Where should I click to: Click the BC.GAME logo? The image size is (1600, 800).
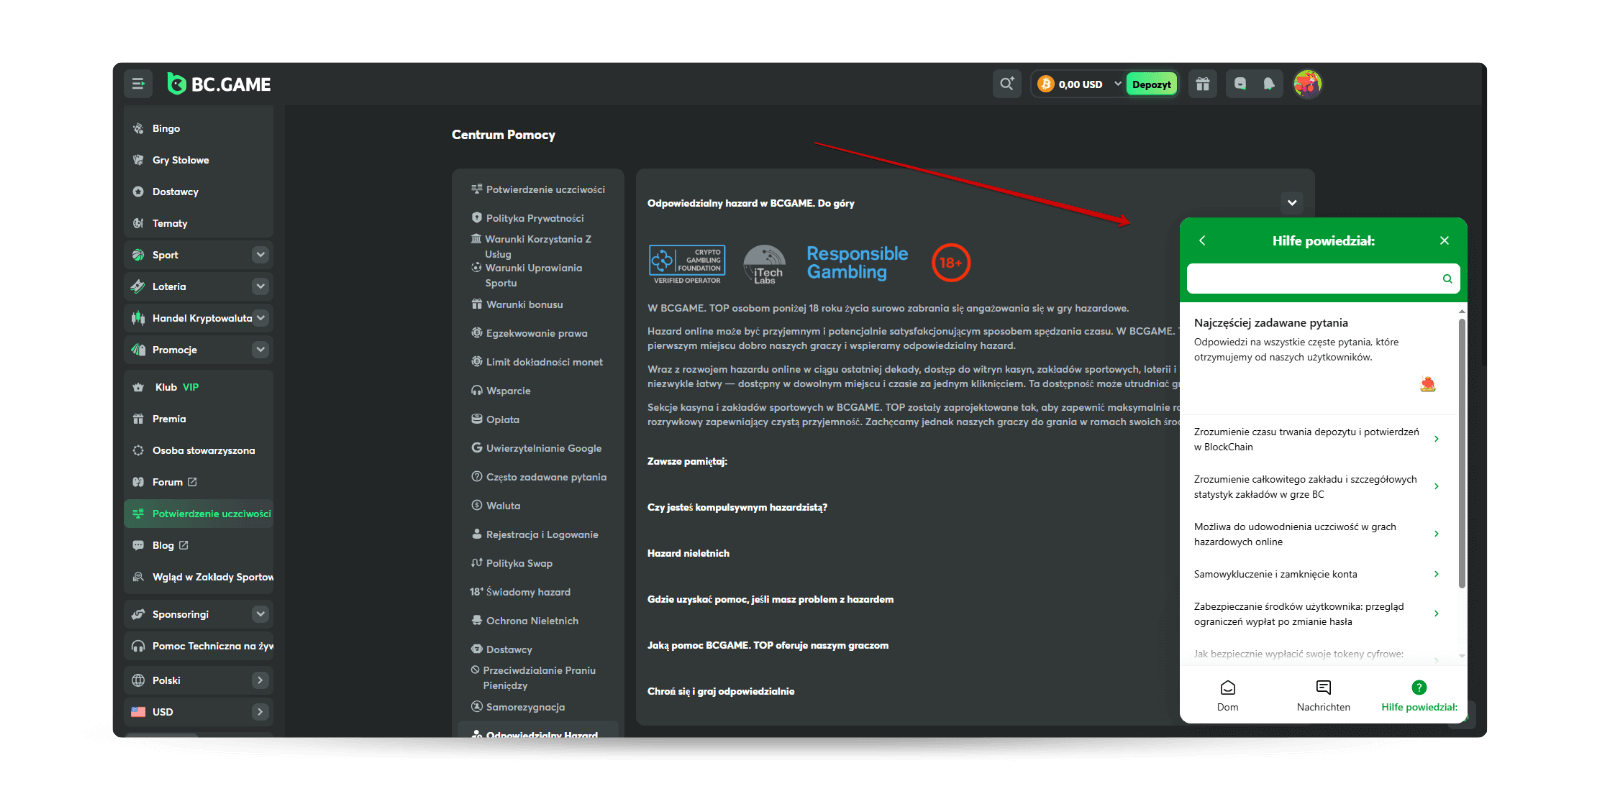(219, 84)
